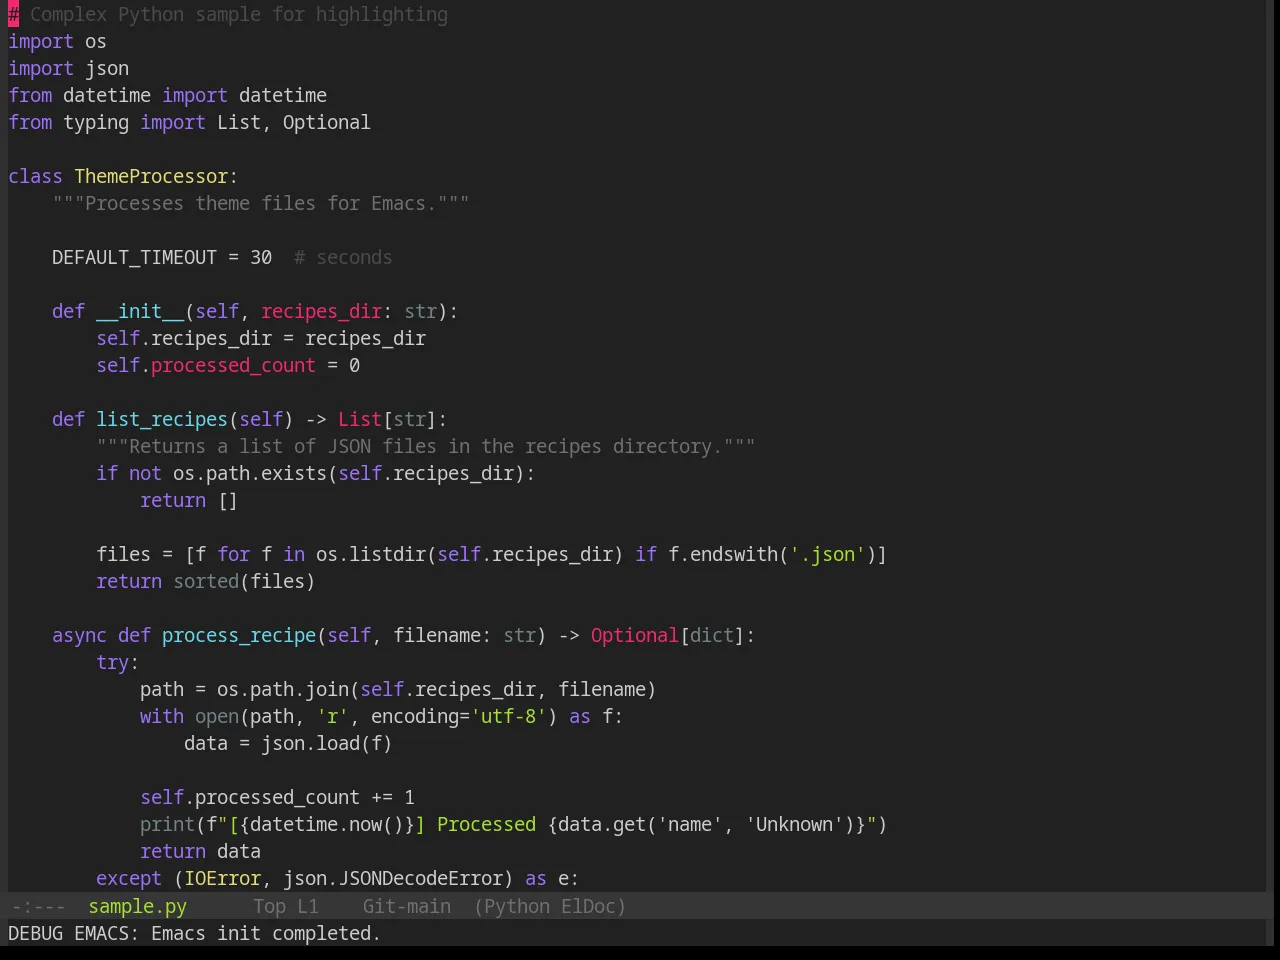Click the 'utf-8' encoding string
Viewport: 1280px width, 960px height.
[x=508, y=717]
